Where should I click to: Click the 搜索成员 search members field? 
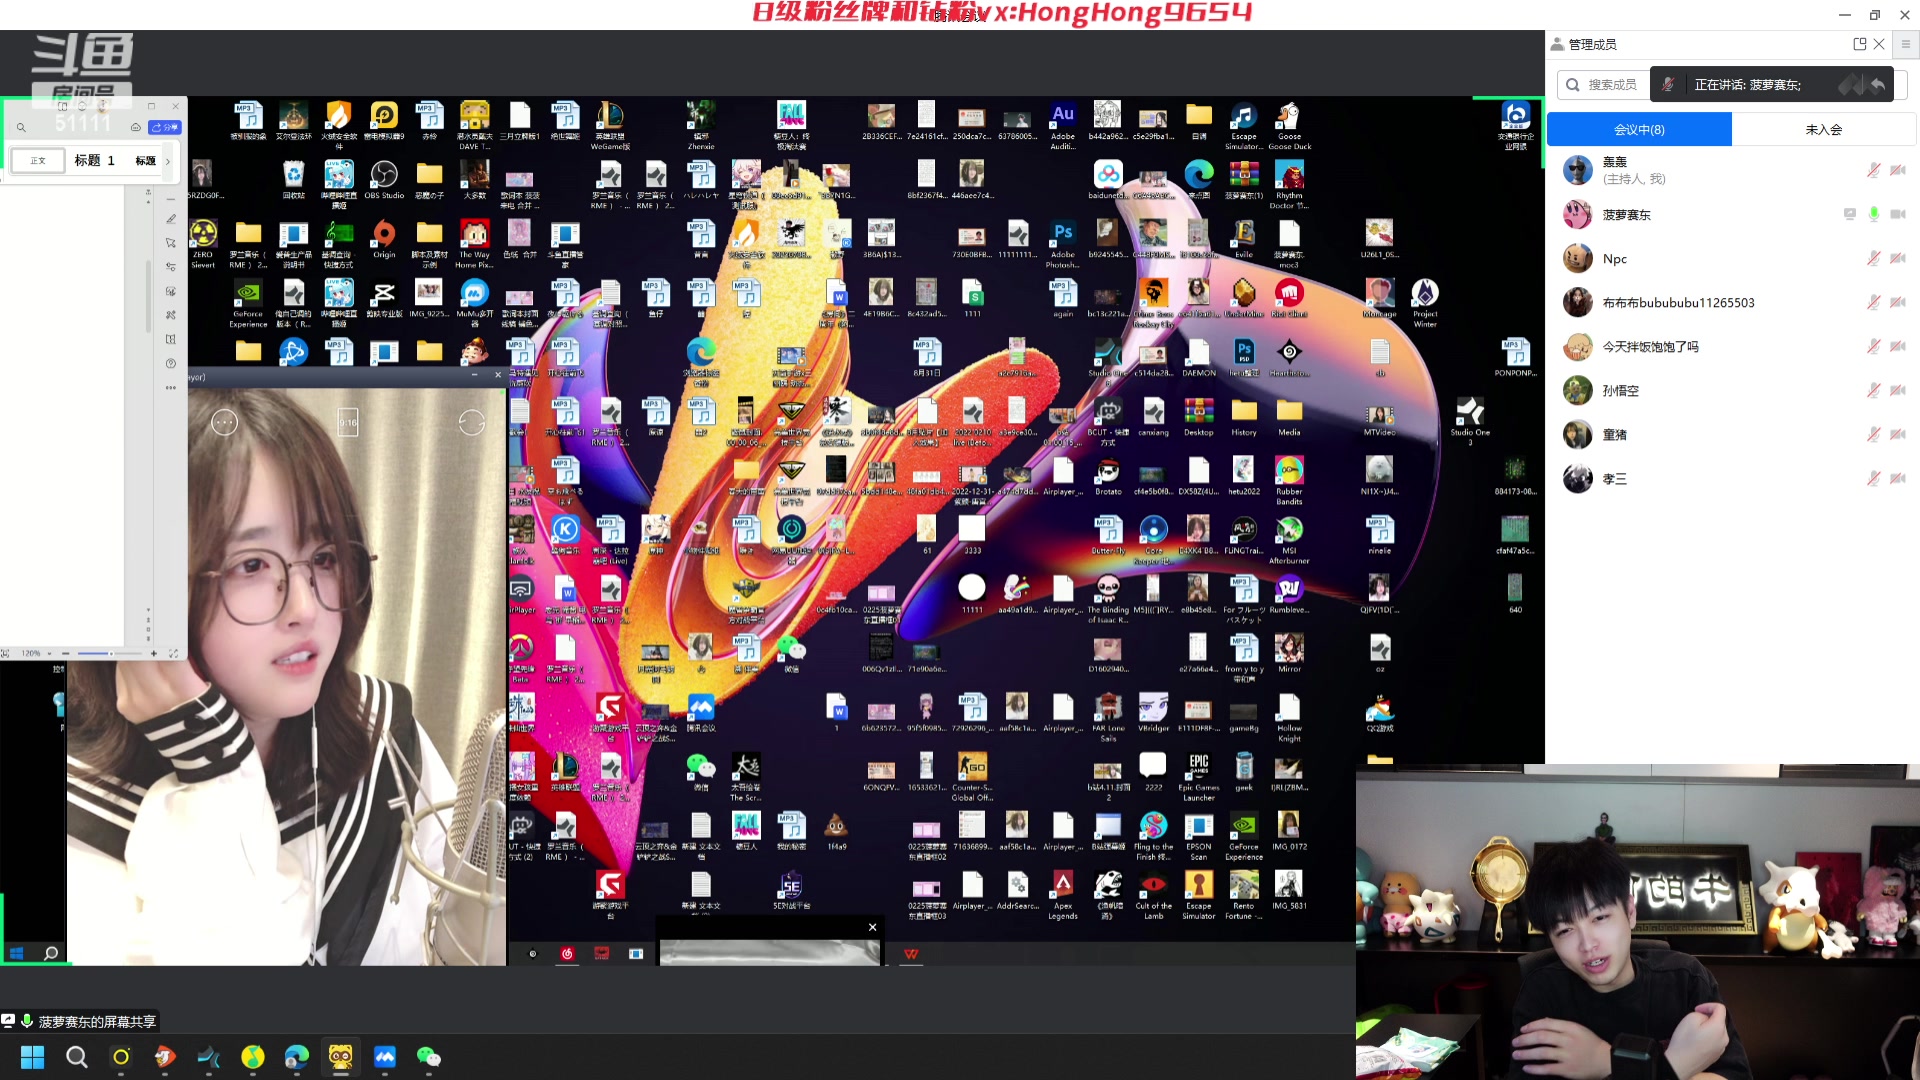(1612, 85)
